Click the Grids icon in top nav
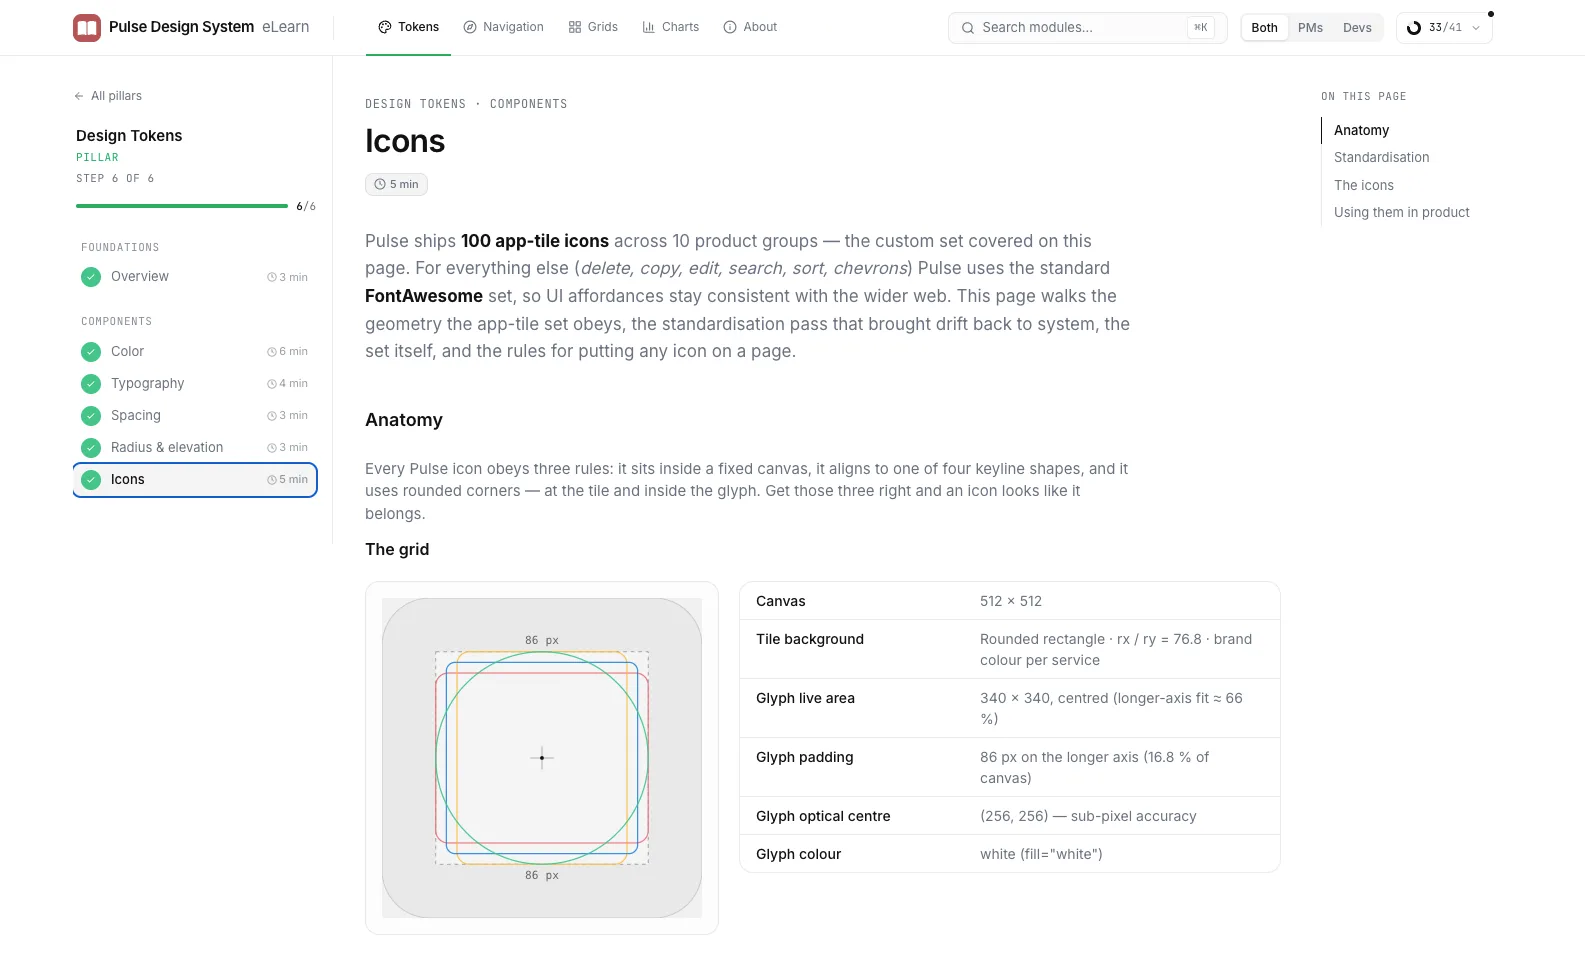 (x=575, y=27)
